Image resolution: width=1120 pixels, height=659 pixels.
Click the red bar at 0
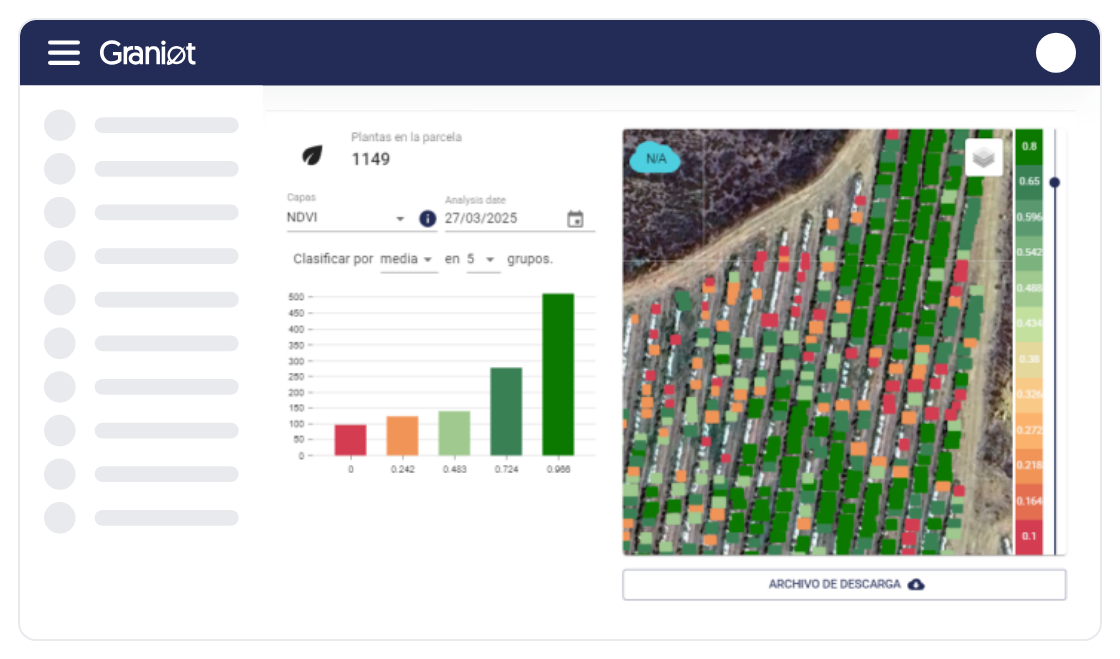pyautogui.click(x=350, y=440)
